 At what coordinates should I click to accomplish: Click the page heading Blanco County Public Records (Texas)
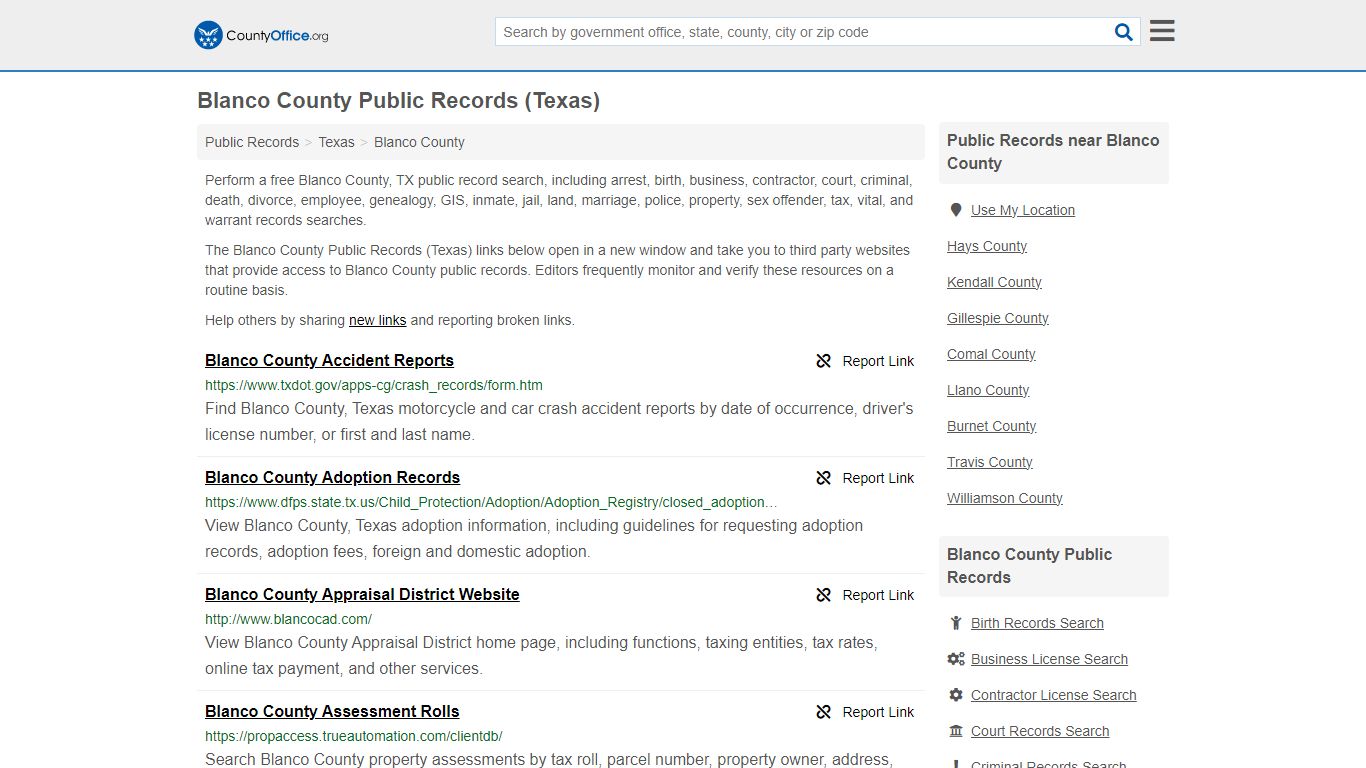[398, 100]
